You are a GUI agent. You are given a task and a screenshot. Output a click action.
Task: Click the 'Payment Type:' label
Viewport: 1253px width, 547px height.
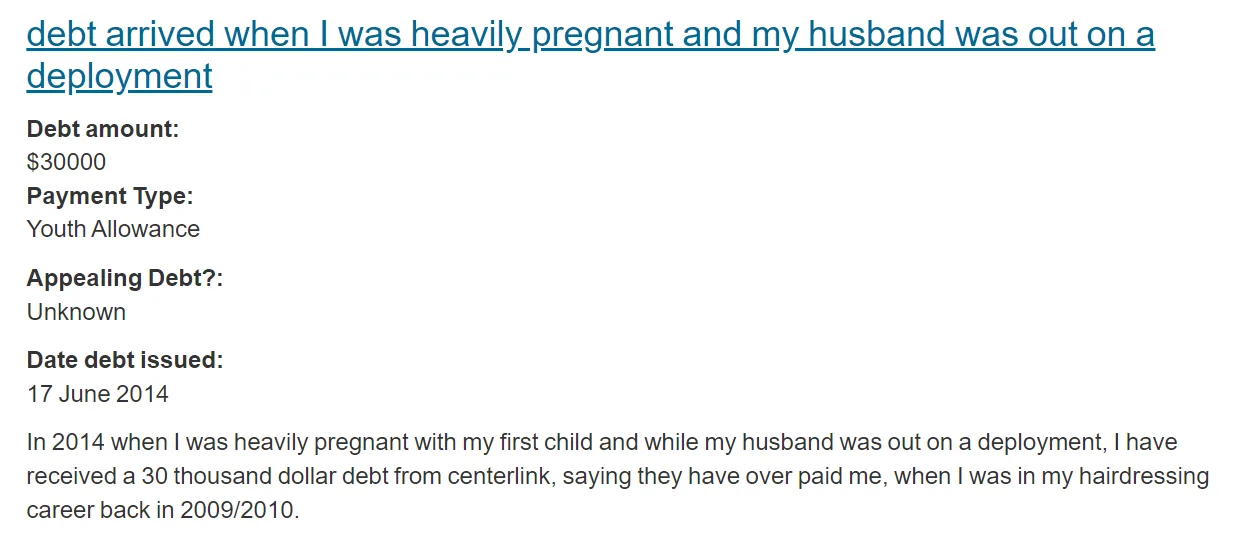click(110, 196)
